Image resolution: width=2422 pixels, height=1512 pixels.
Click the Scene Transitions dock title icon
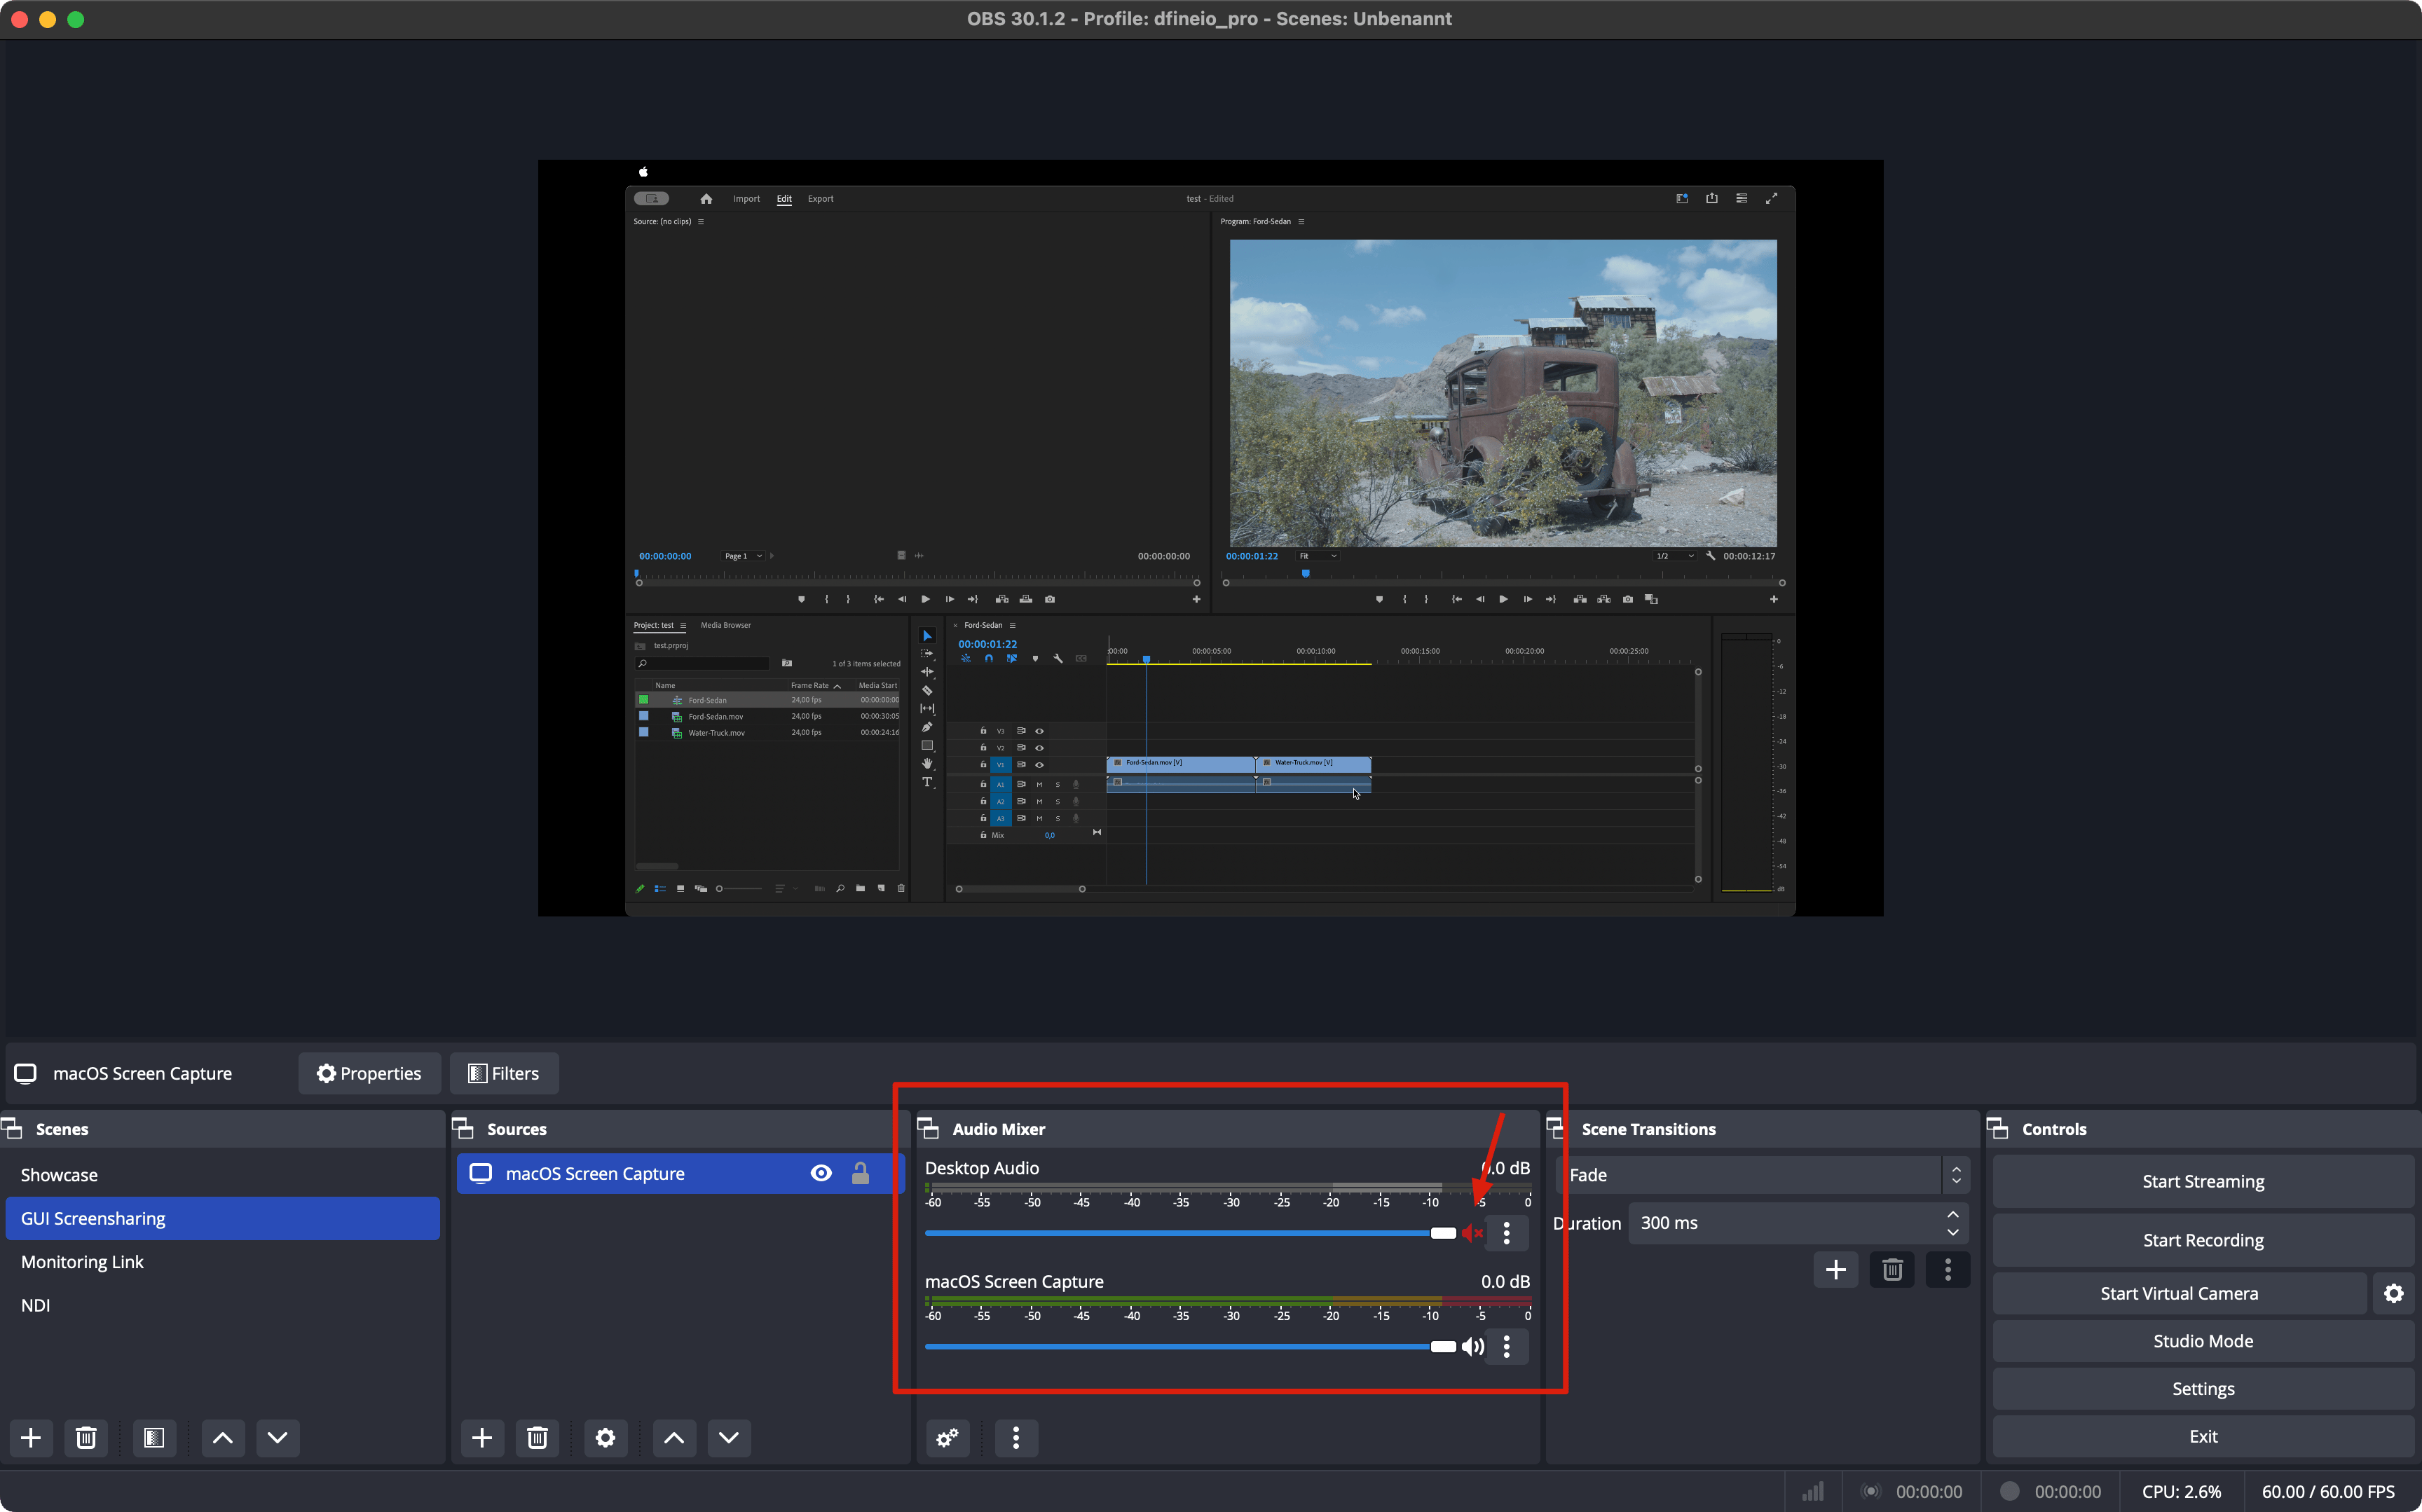[1555, 1129]
